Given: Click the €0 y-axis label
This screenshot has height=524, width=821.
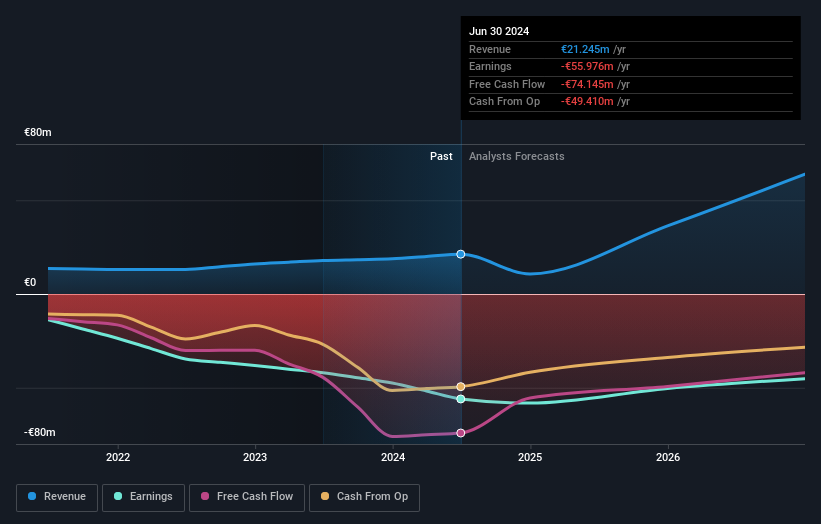Looking at the screenshot, I should [x=30, y=283].
